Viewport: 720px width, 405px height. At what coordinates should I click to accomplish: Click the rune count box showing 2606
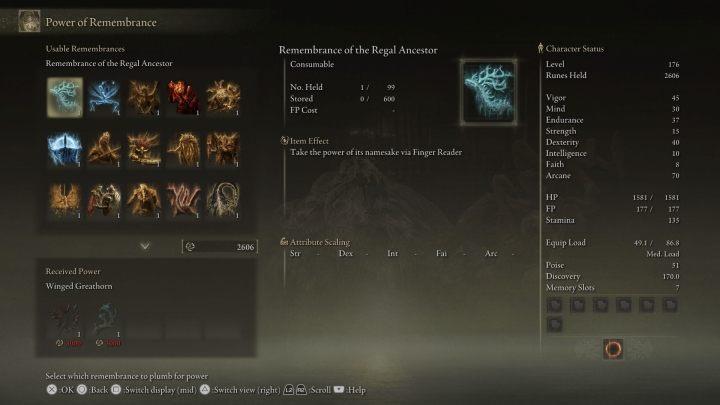pos(220,247)
